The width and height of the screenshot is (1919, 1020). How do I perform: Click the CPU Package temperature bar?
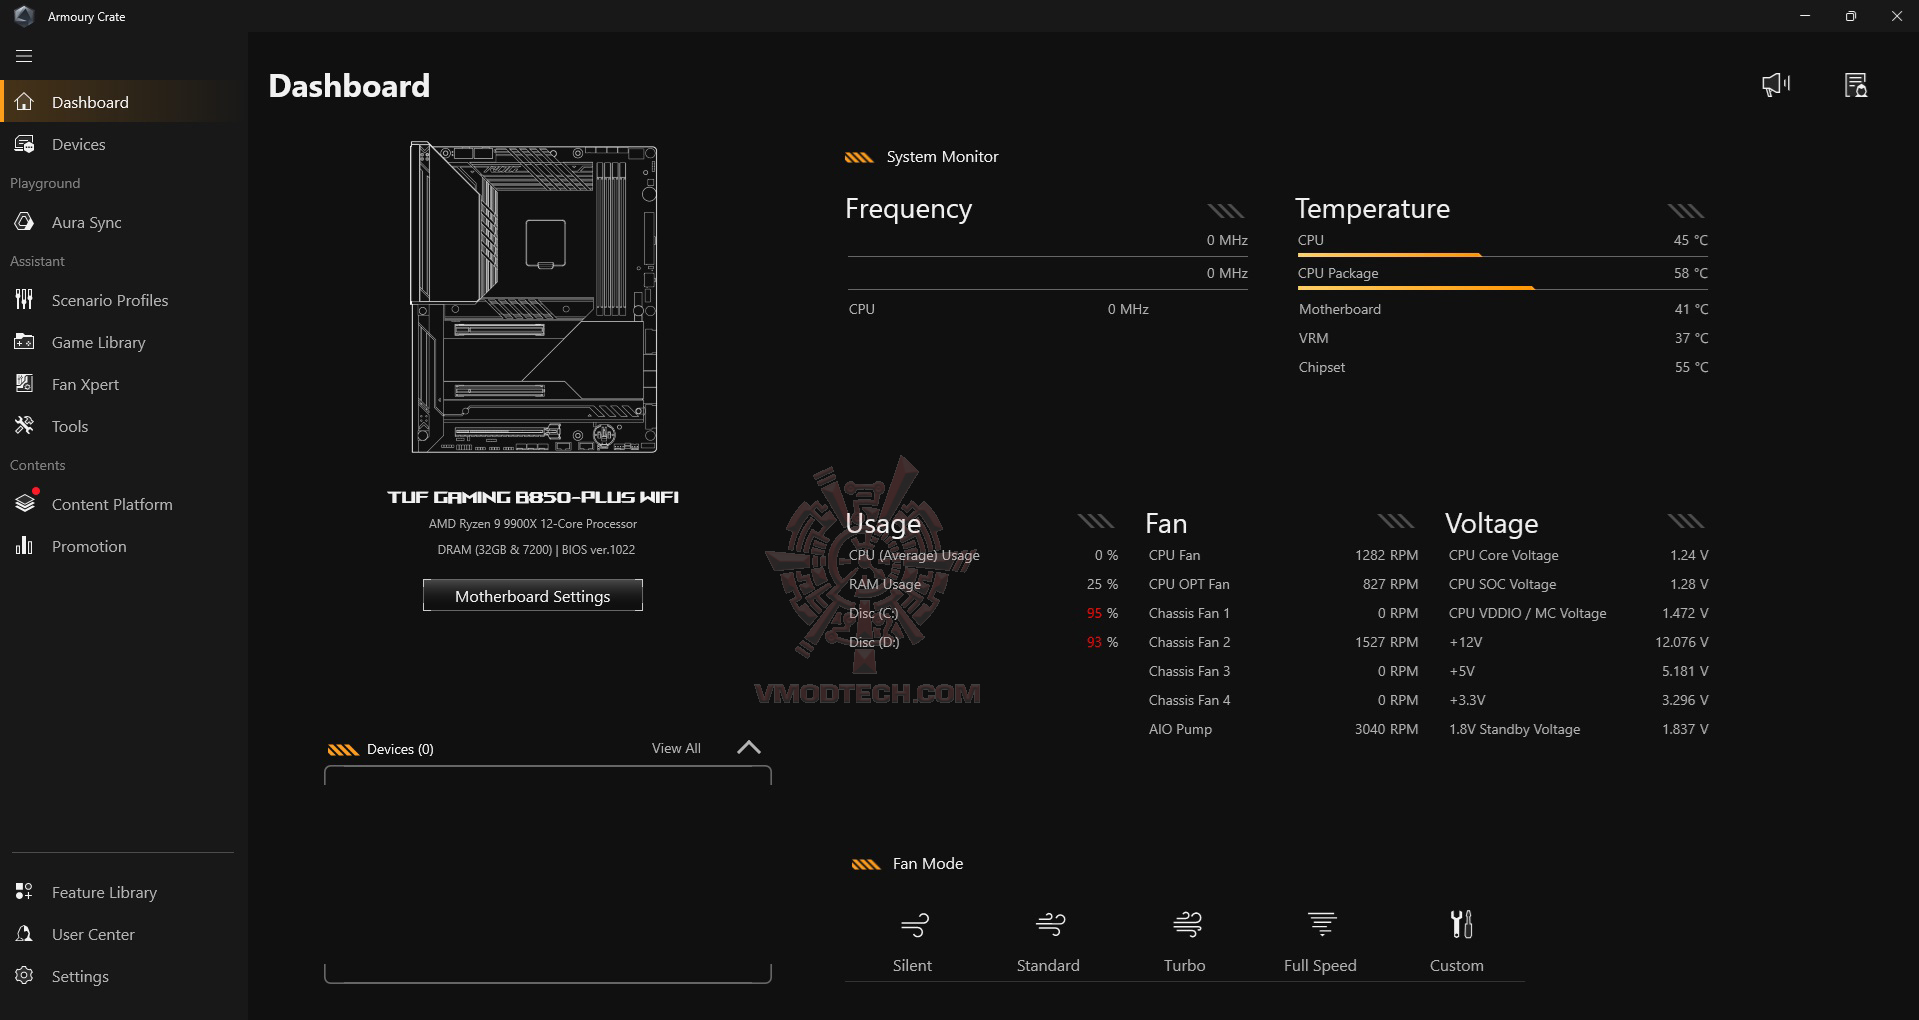coord(1503,288)
